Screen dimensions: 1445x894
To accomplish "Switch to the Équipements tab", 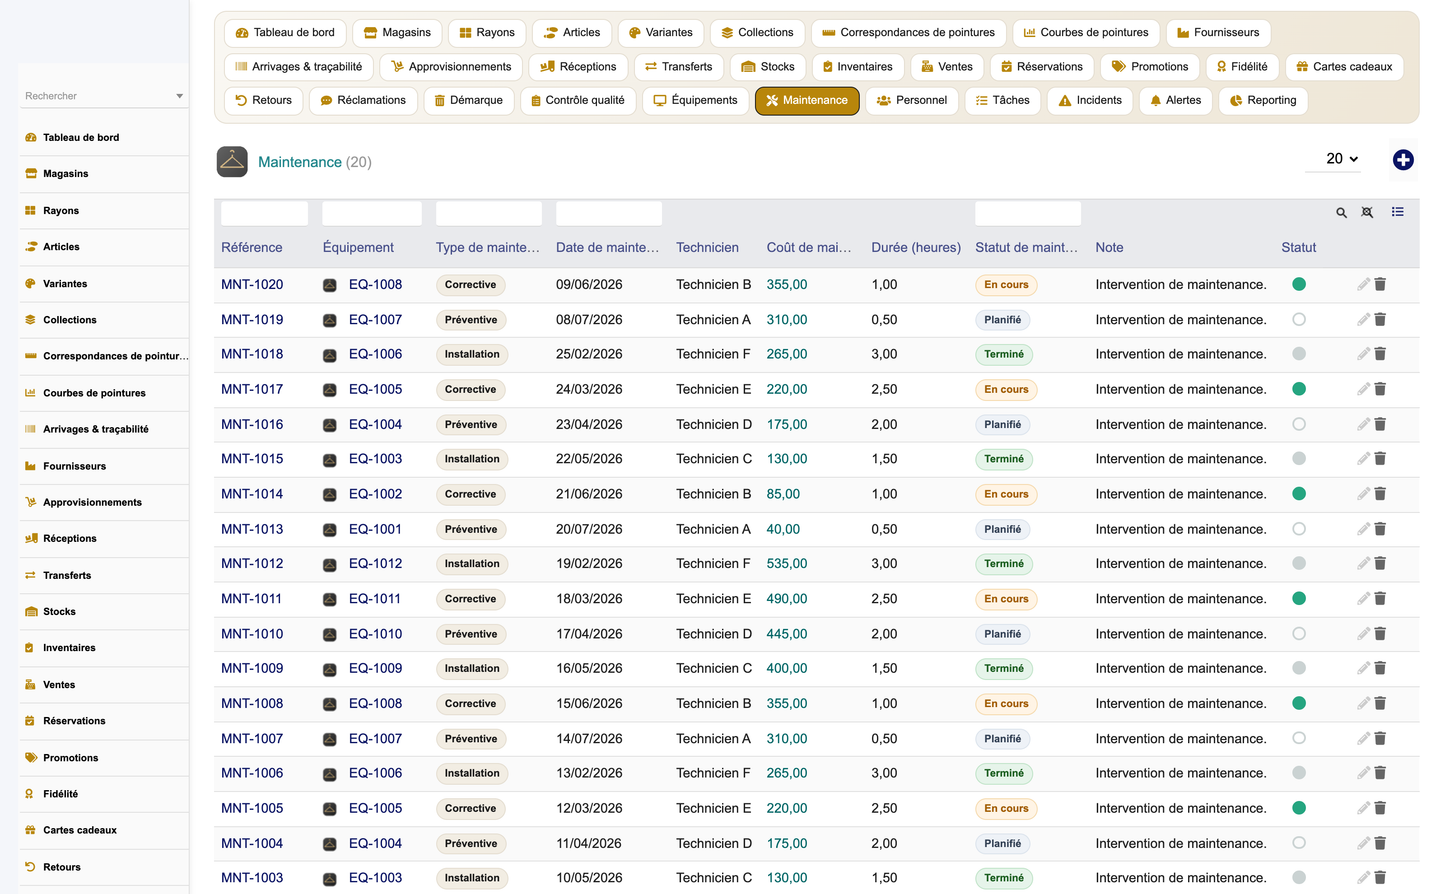I will pos(695,100).
